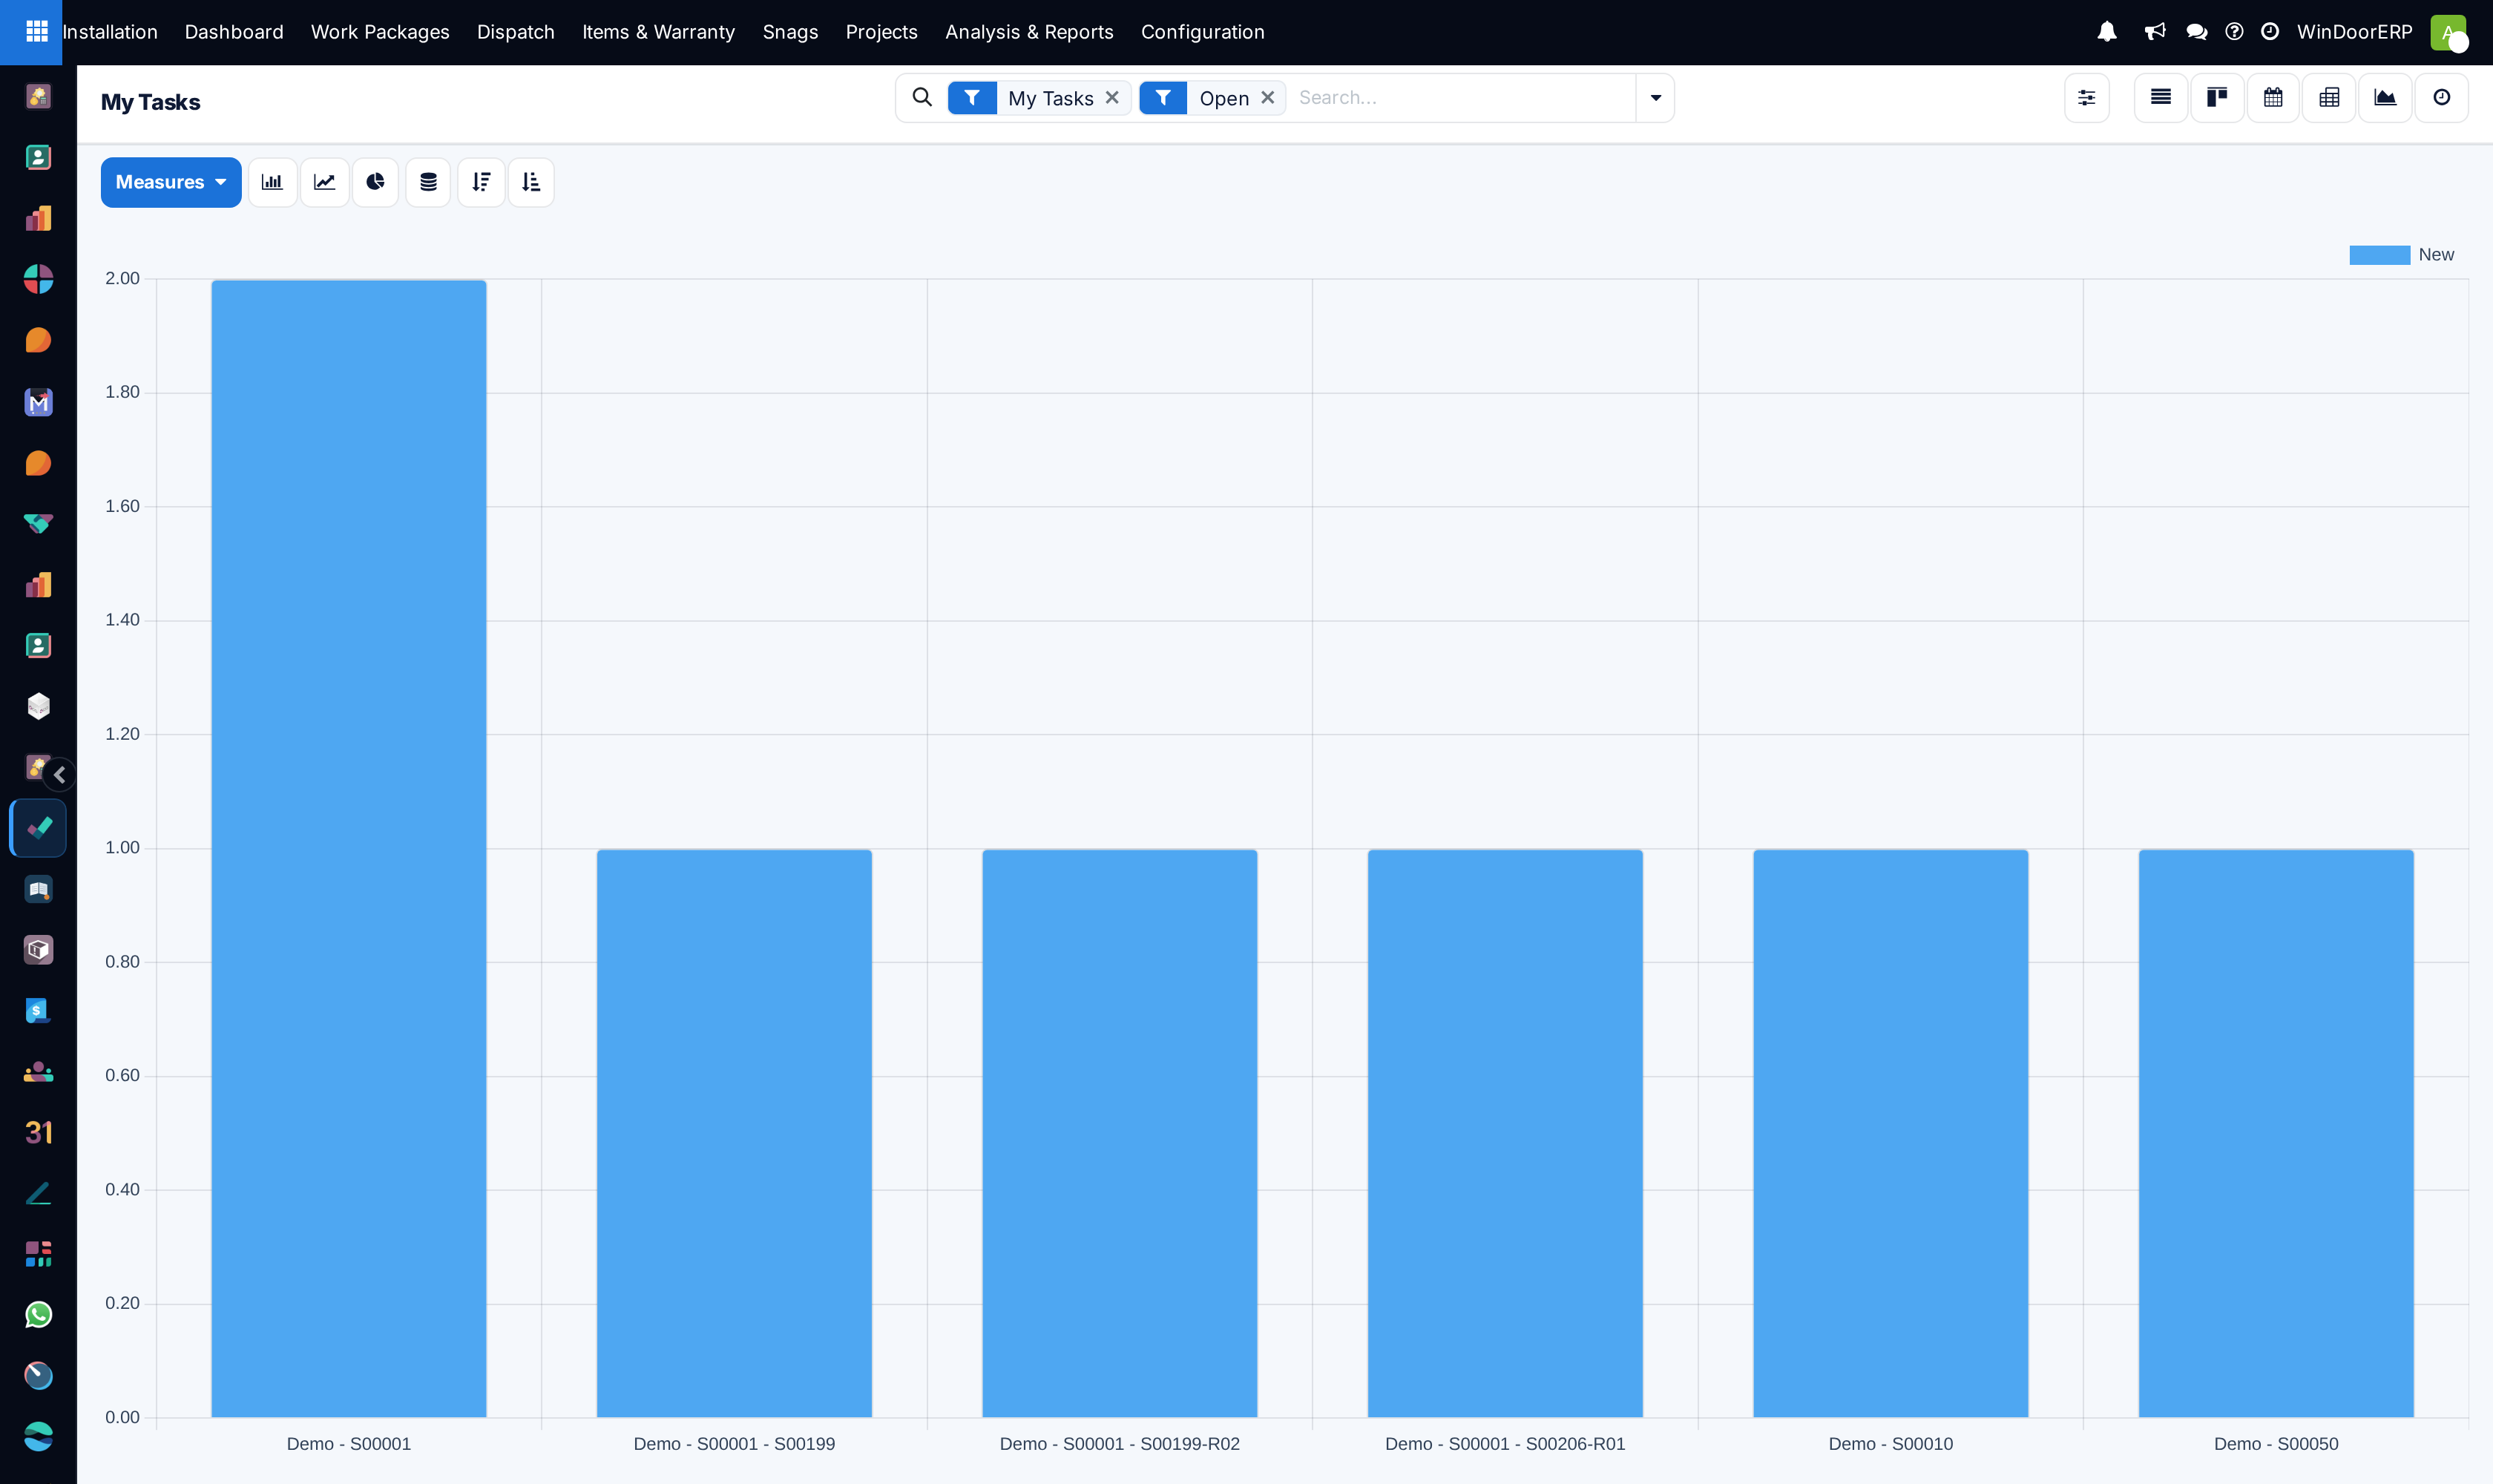Open the Projects menu
The height and width of the screenshot is (1484, 2493).
(881, 32)
